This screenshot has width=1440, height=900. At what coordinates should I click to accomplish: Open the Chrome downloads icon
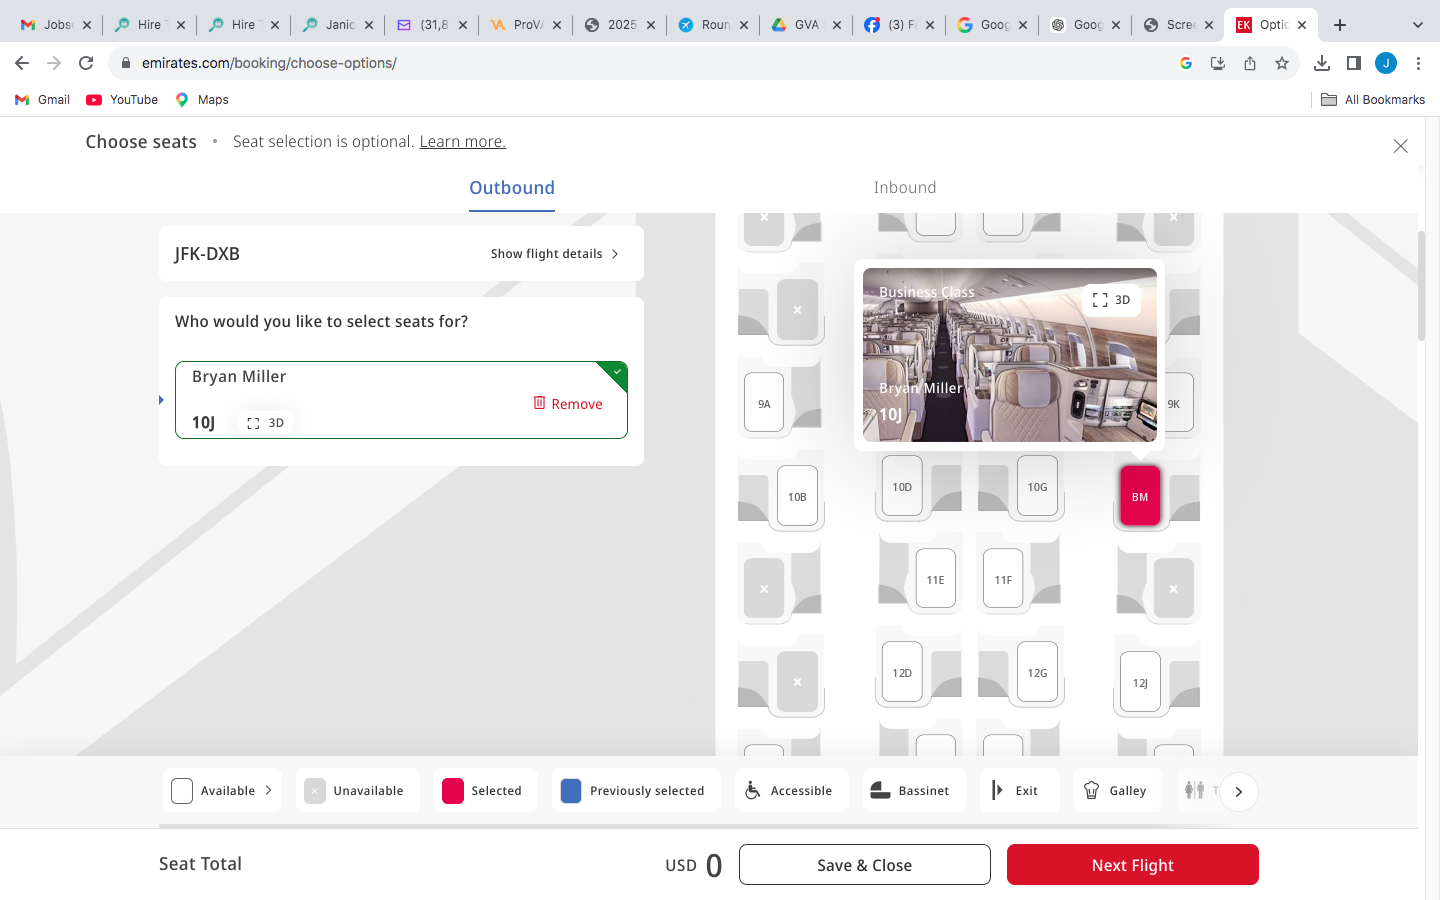point(1321,63)
